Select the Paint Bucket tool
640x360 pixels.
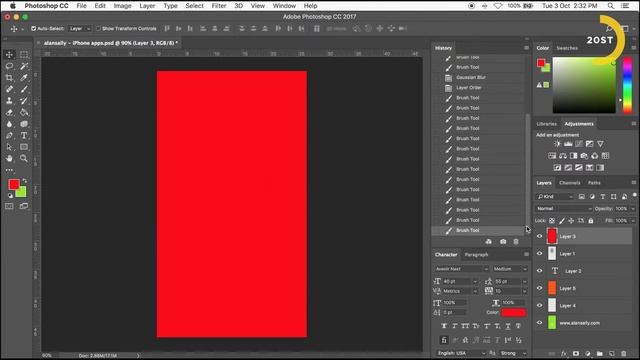click(x=24, y=112)
